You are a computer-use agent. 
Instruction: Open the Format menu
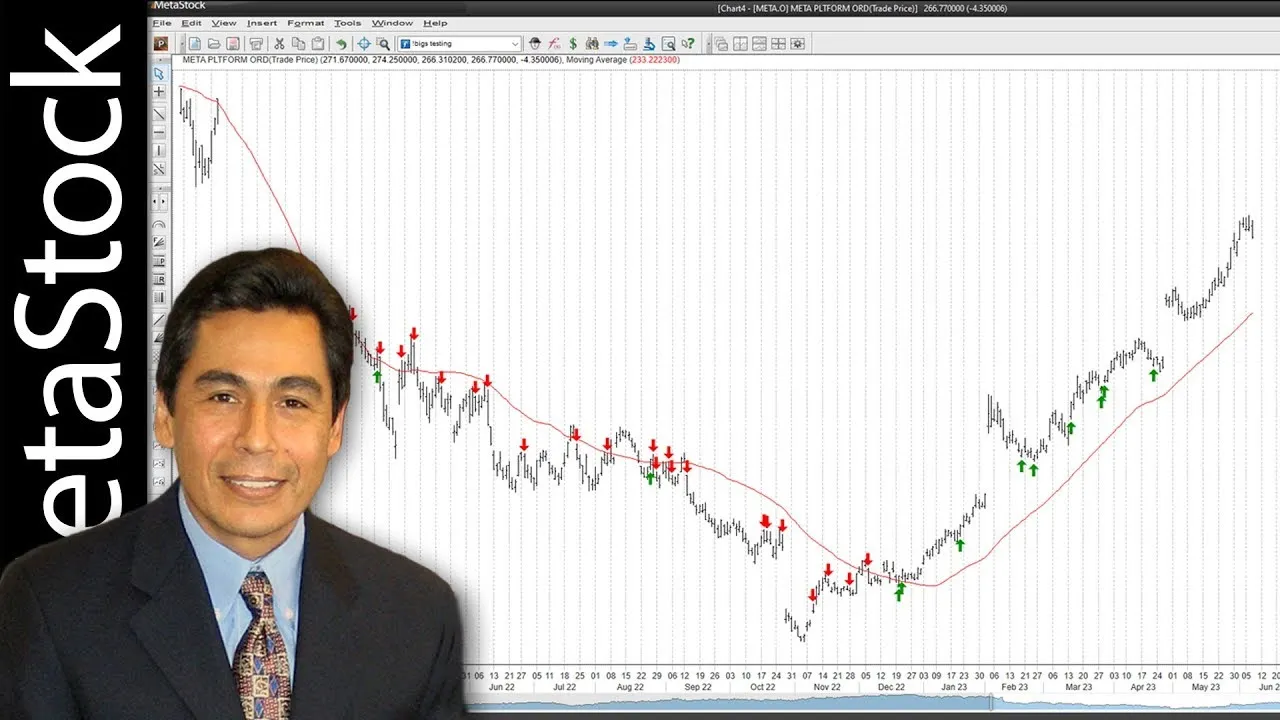click(x=306, y=23)
